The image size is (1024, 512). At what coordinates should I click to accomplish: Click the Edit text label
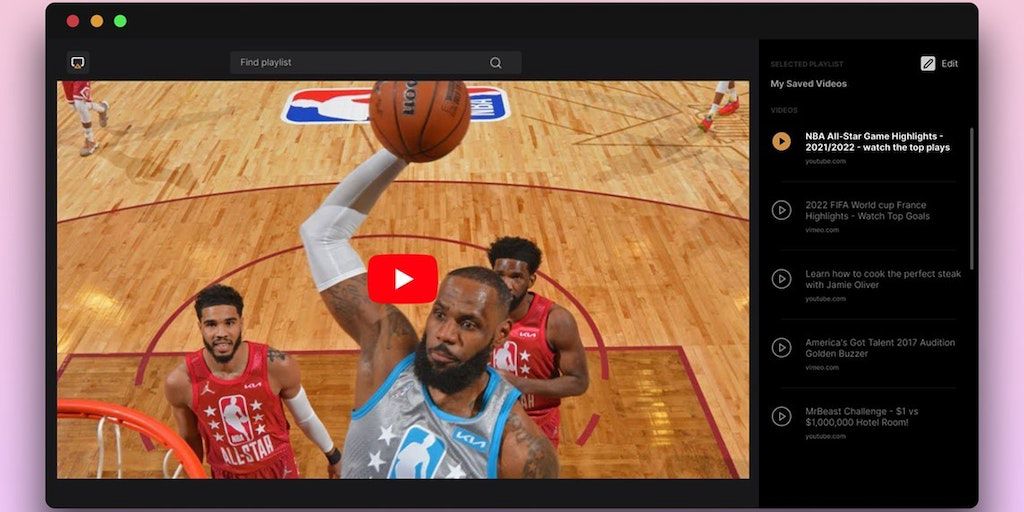(x=950, y=63)
